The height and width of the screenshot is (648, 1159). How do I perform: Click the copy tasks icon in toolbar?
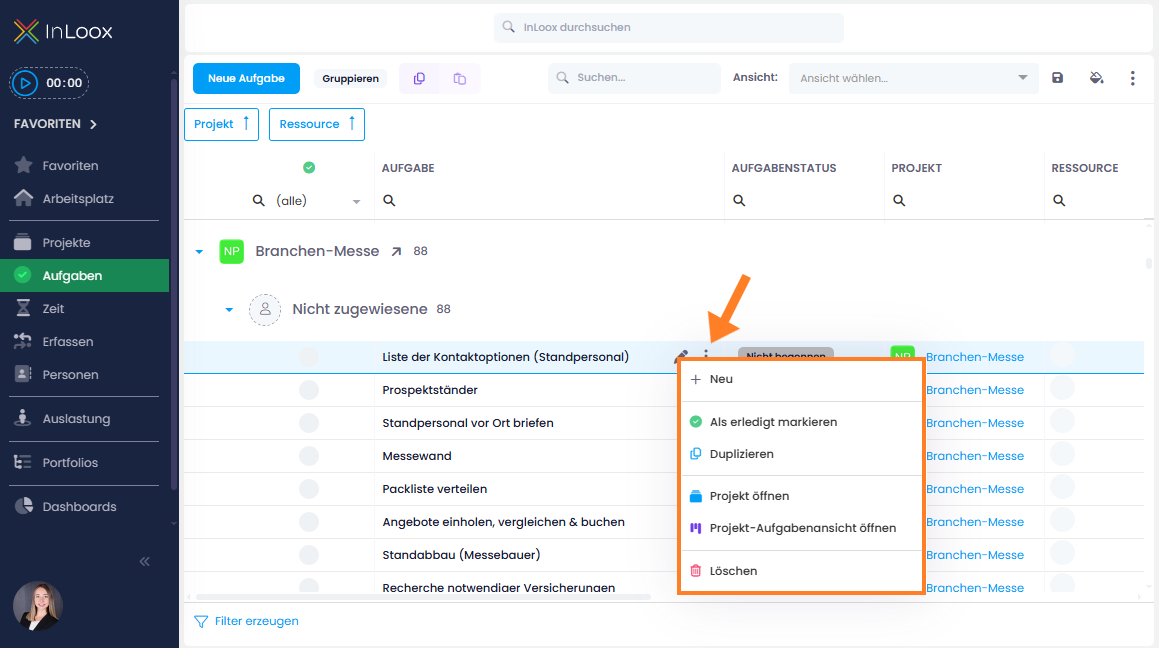click(419, 78)
